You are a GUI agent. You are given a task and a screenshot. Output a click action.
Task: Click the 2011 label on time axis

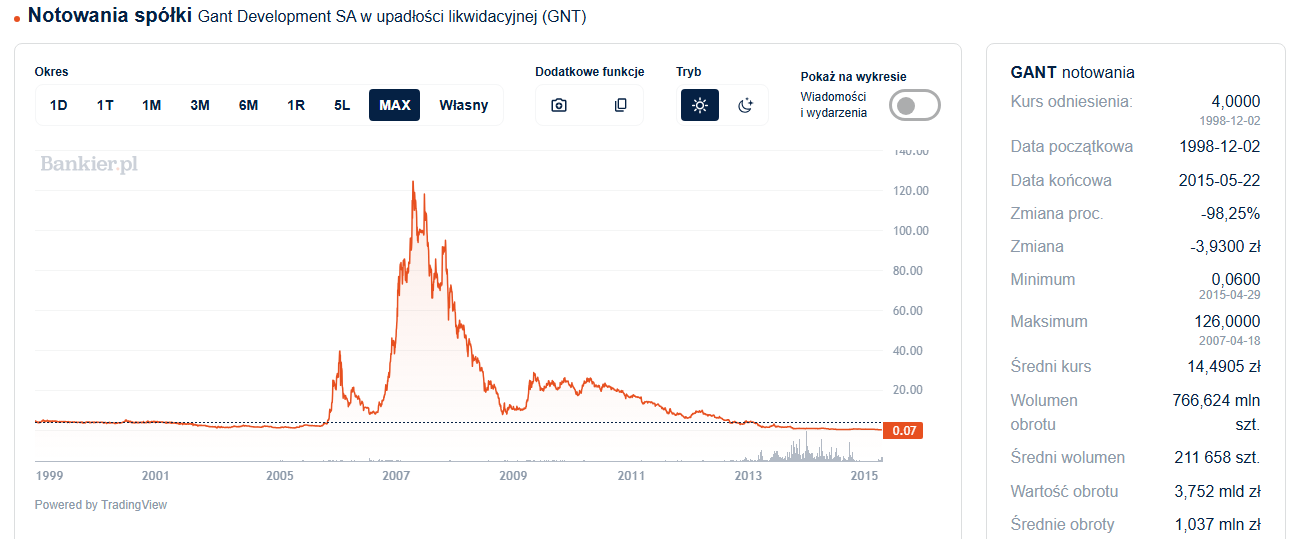click(x=630, y=475)
